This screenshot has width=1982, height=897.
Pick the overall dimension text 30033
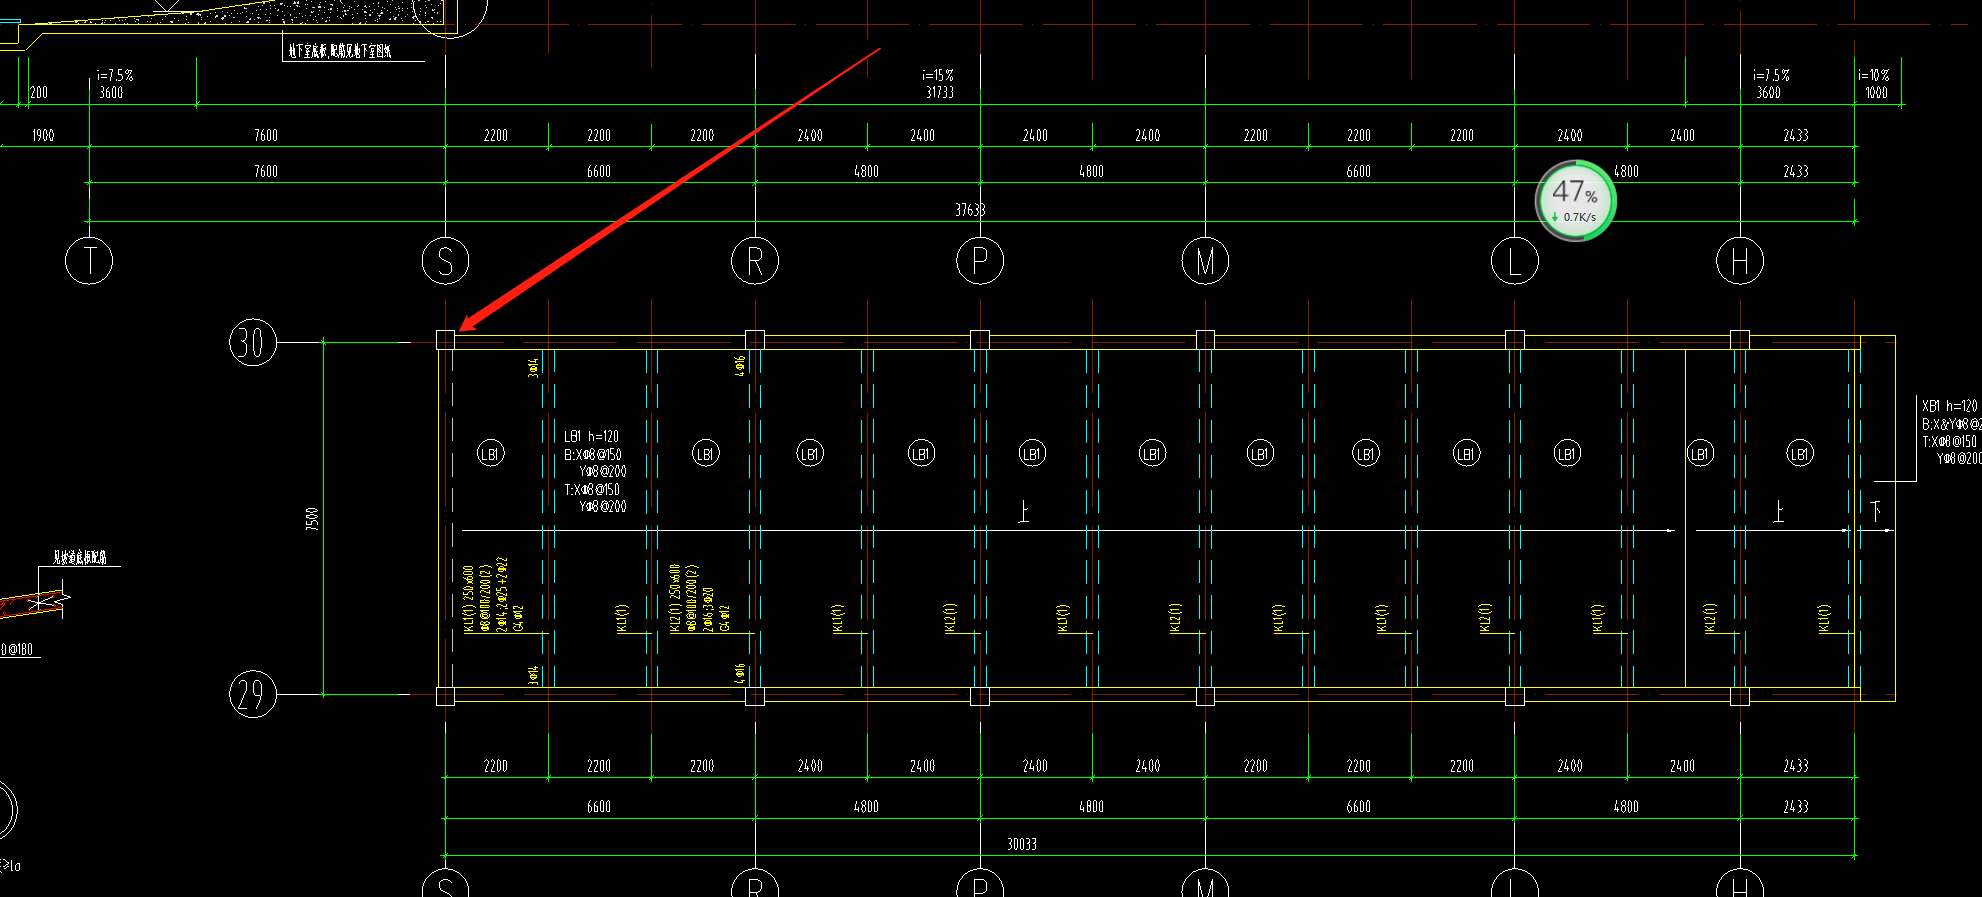click(1022, 844)
